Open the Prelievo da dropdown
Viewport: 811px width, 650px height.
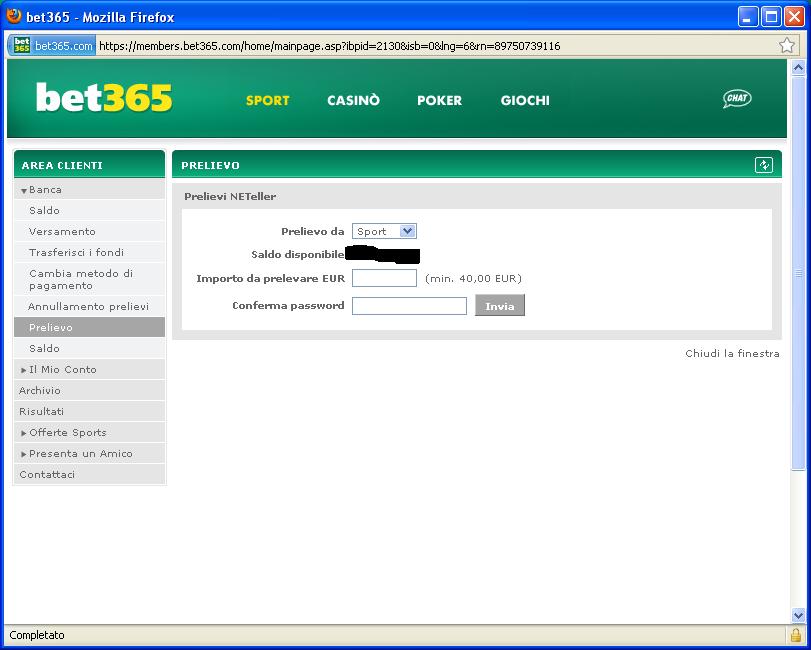coord(384,231)
